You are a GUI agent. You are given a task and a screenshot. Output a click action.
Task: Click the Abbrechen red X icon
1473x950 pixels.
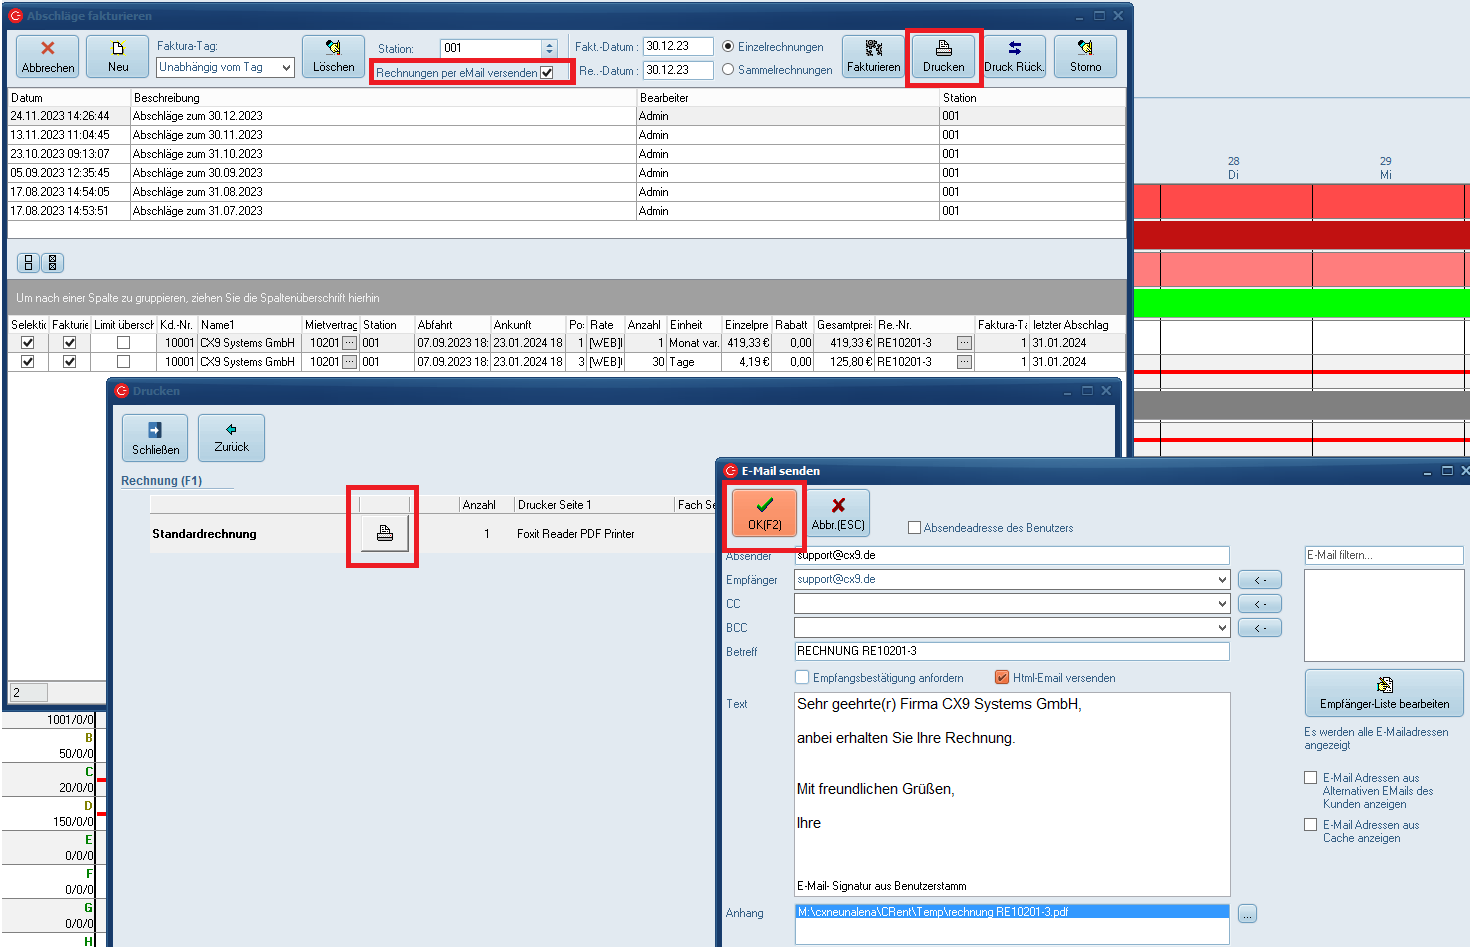pos(47,49)
